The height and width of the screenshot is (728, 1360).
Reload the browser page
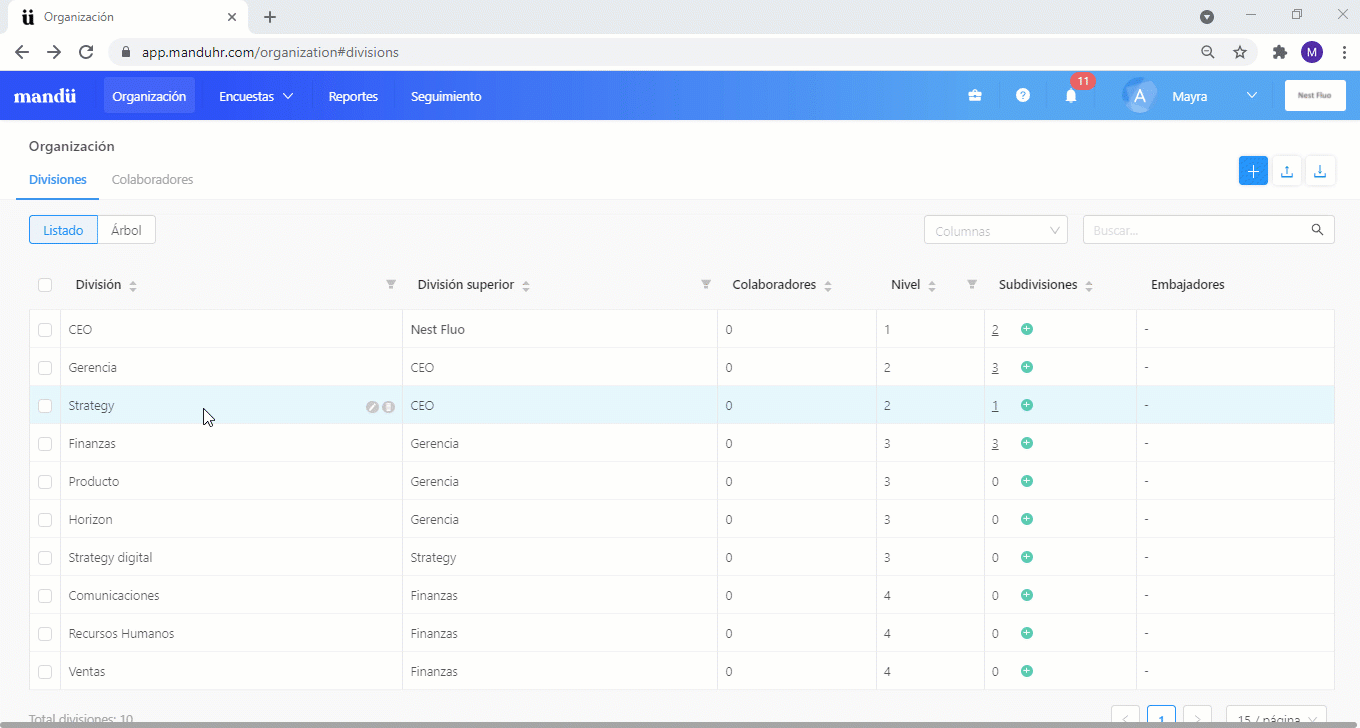point(86,52)
